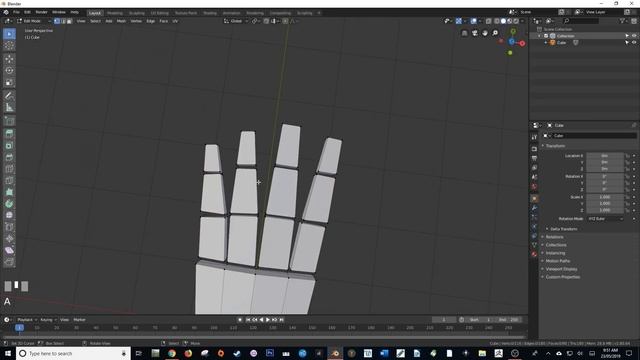Click the Scale X value field
The image size is (640, 360).
click(x=605, y=197)
